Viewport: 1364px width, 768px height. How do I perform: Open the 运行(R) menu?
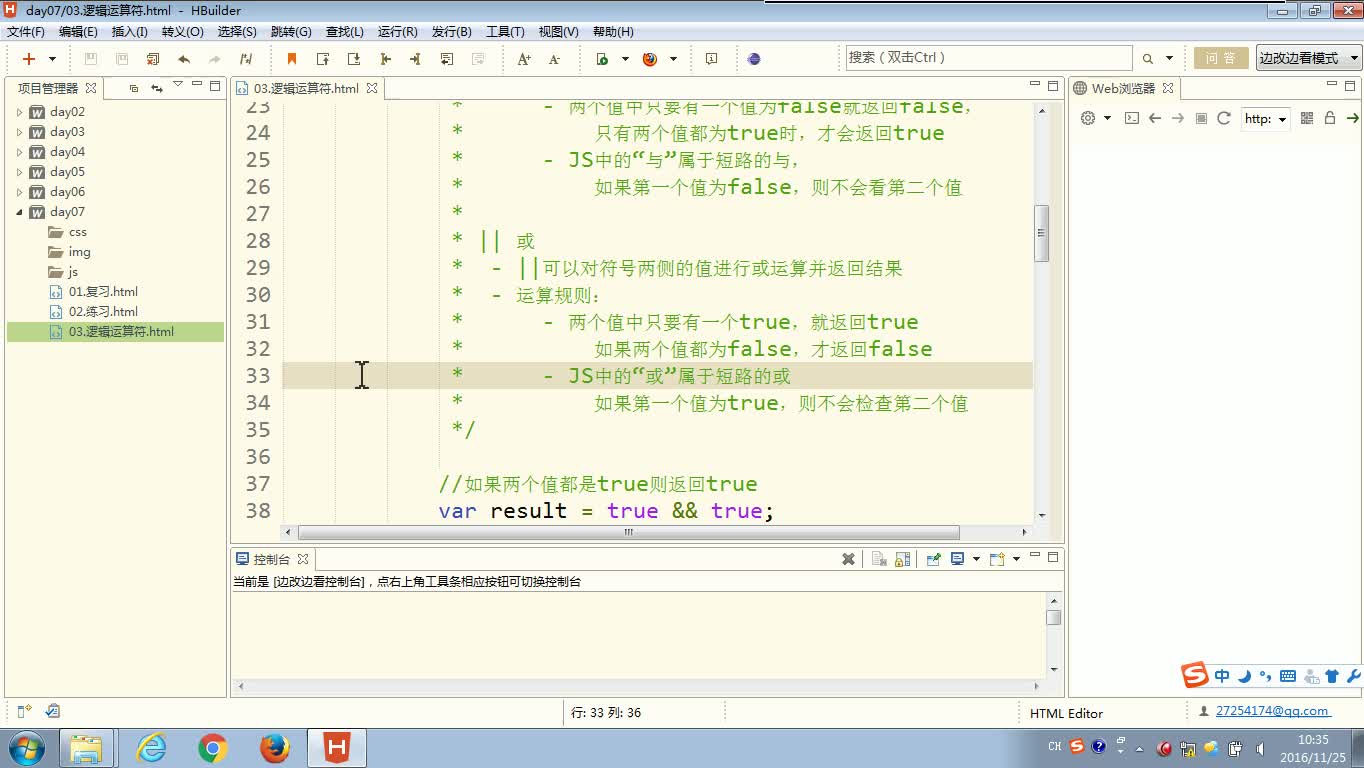click(398, 32)
